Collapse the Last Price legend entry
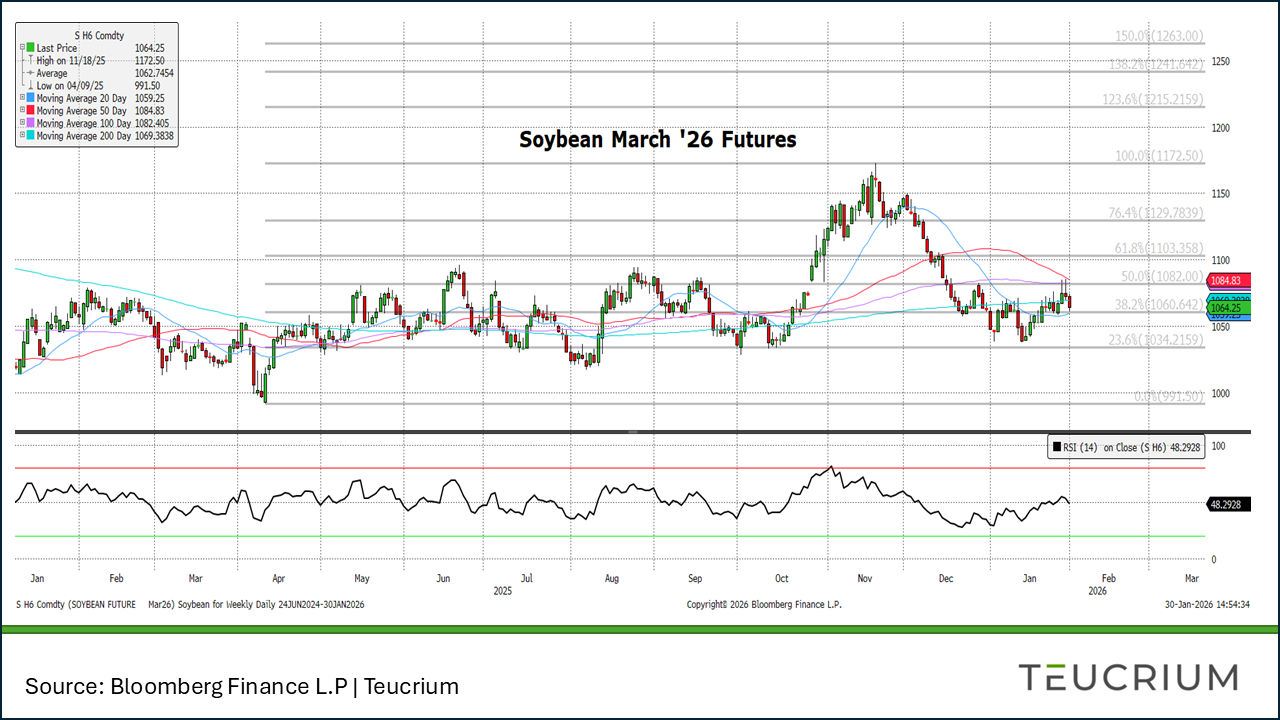This screenshot has height=720, width=1280. click(x=21, y=47)
